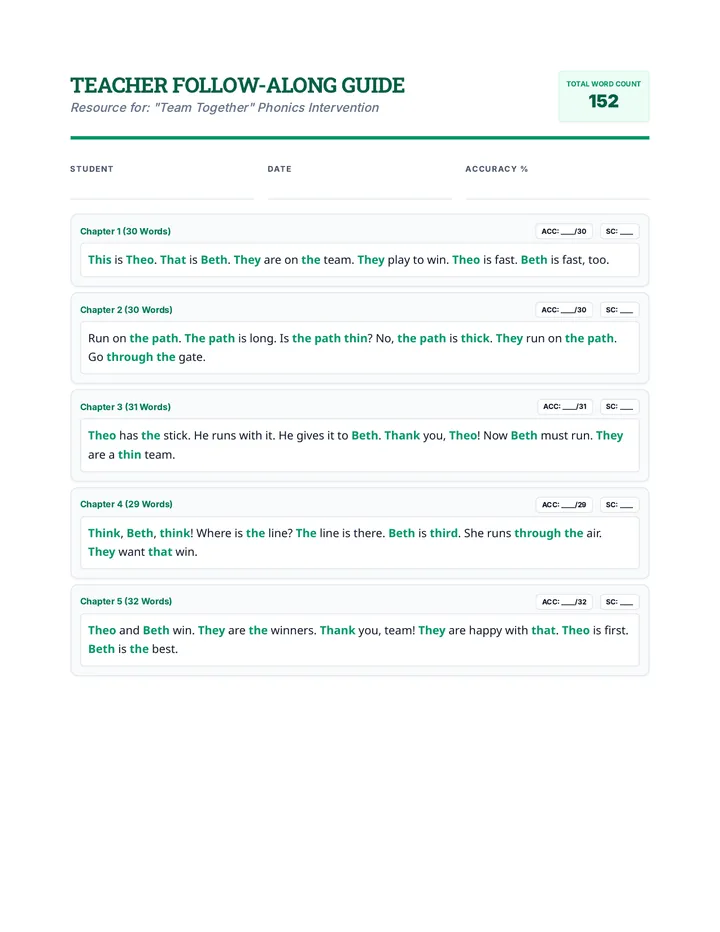Click the Chapter 5 ACC /32 field
Image resolution: width=720 pixels, height=932 pixels.
[564, 602]
